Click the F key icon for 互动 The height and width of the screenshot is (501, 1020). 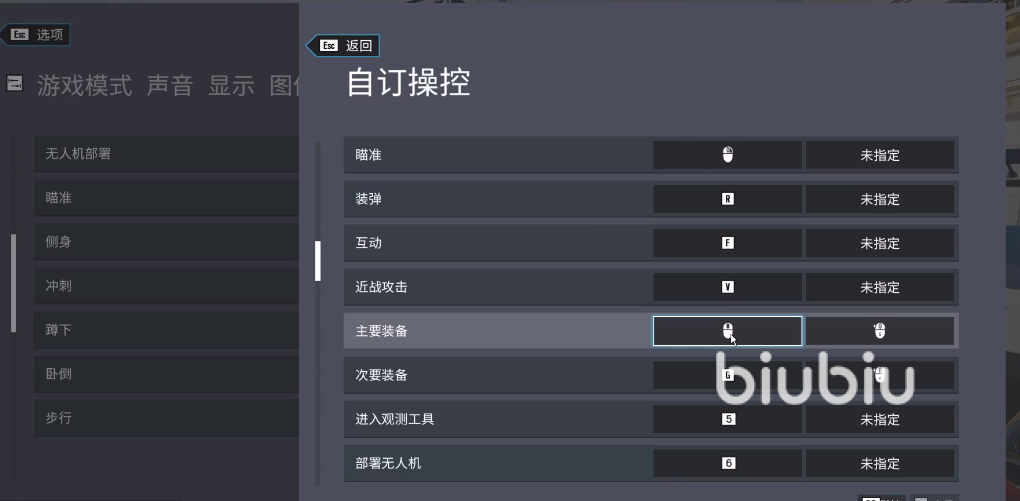[x=728, y=243]
